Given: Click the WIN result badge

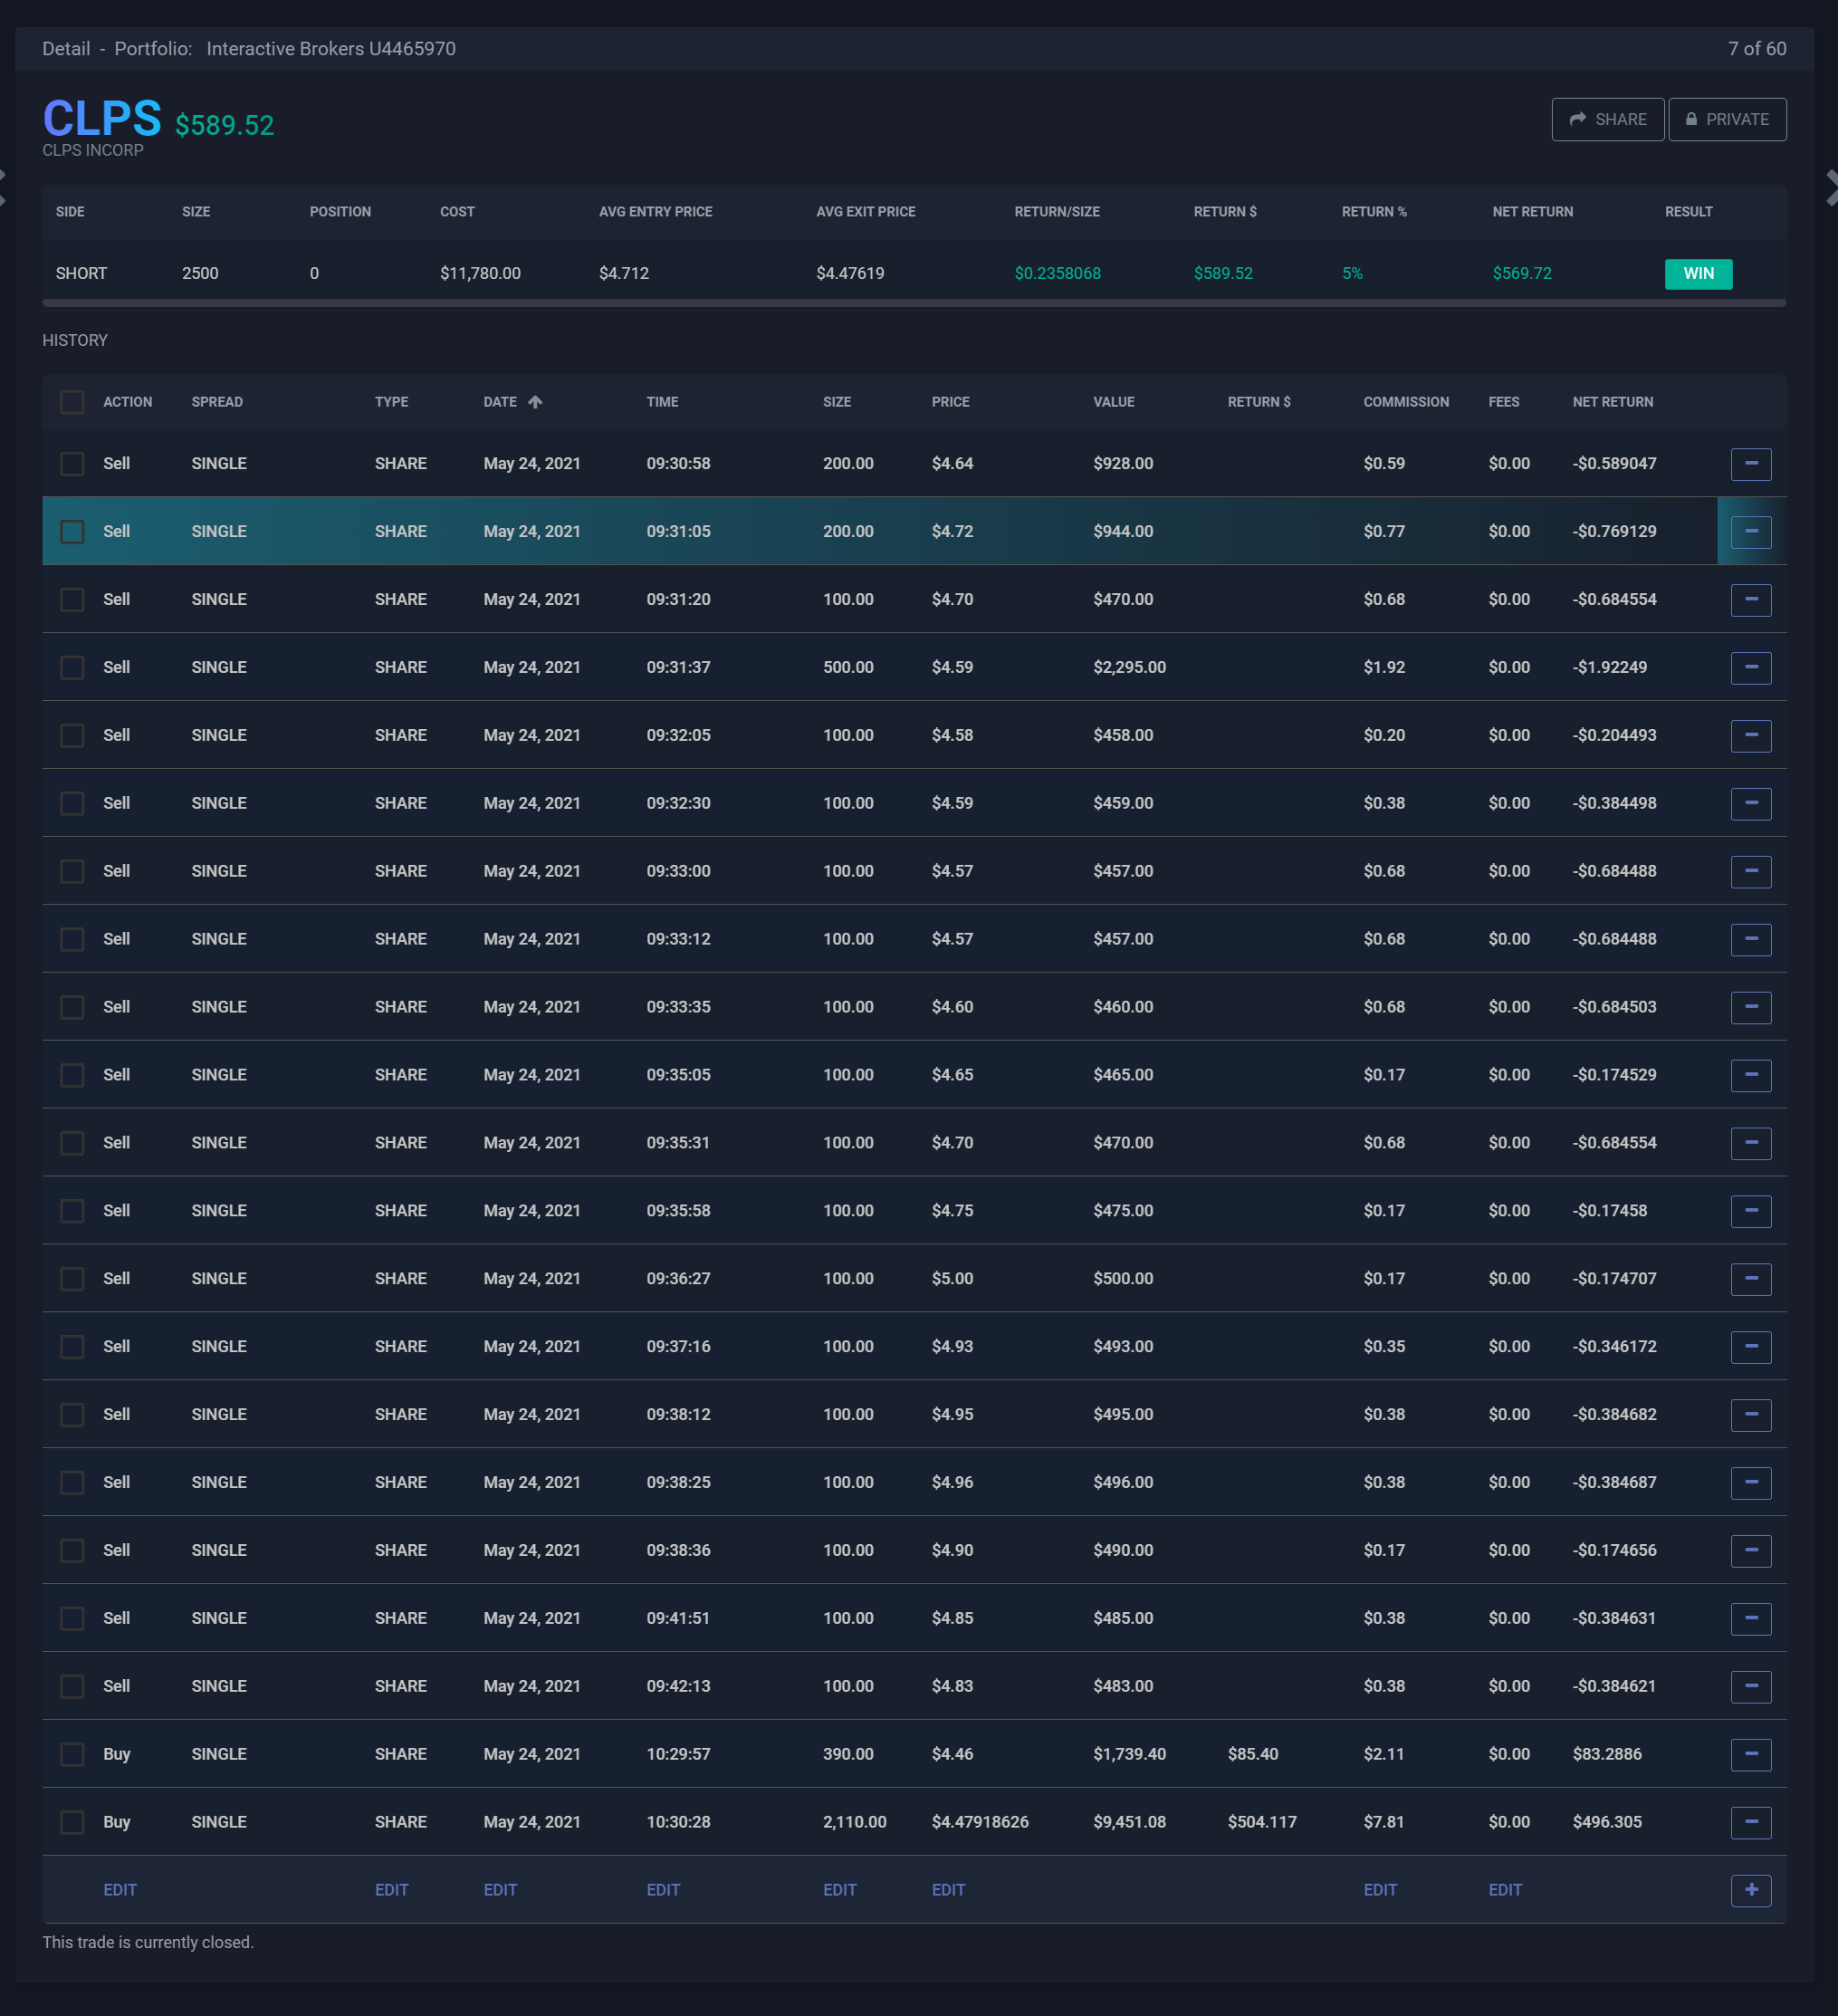Looking at the screenshot, I should [1697, 274].
